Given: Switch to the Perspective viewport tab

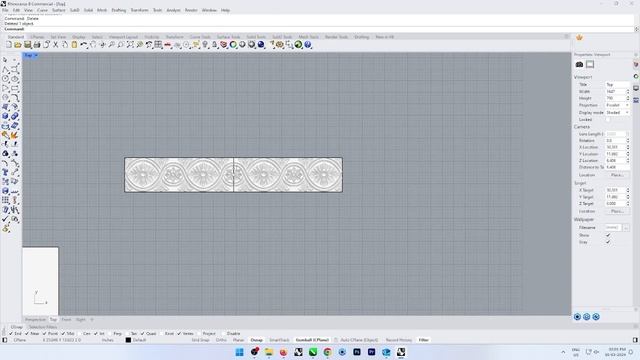Looking at the screenshot, I should (36, 320).
